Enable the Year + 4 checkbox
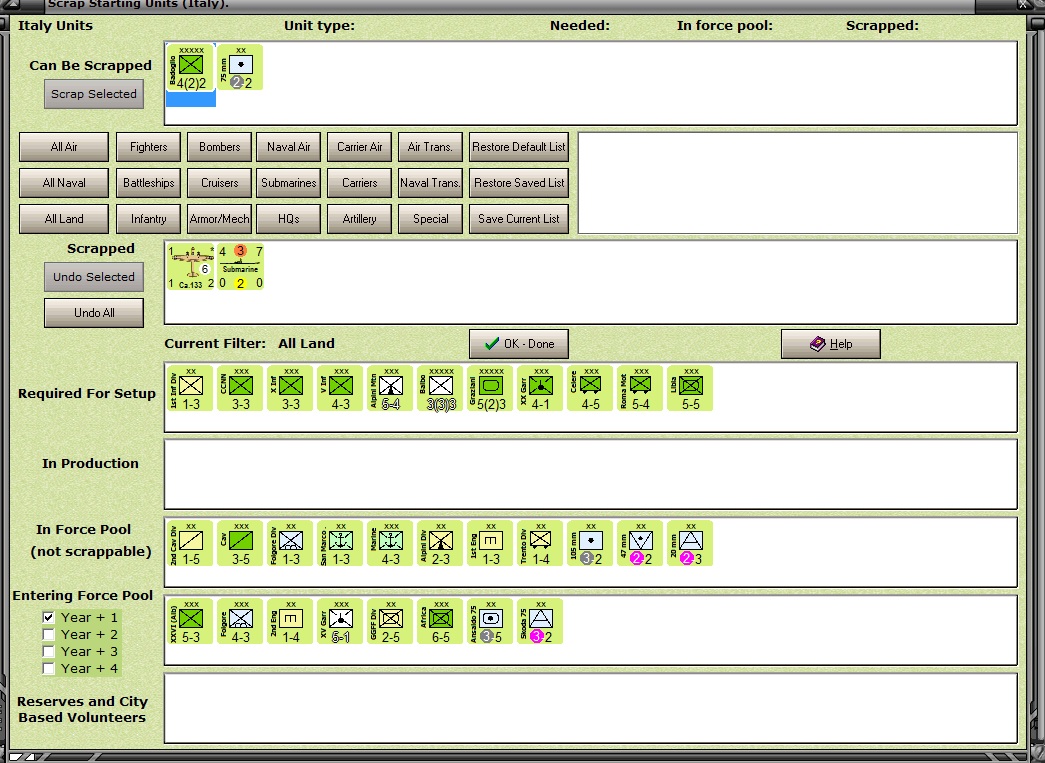This screenshot has width=1045, height=763. point(49,668)
